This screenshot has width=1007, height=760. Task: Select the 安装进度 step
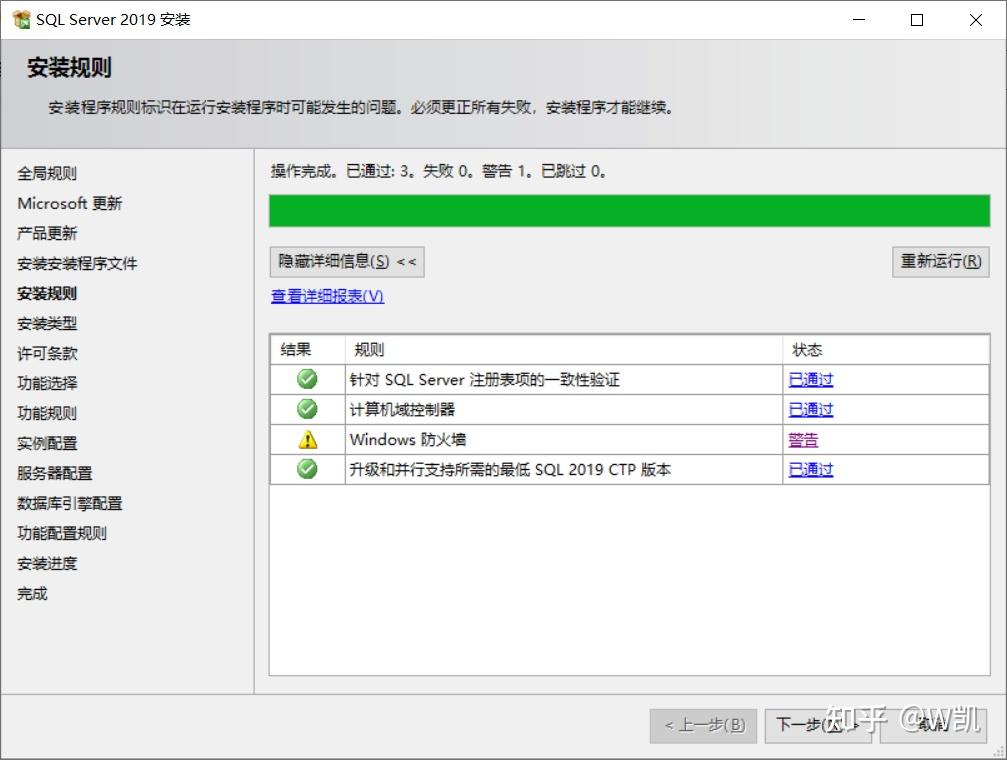[47, 563]
